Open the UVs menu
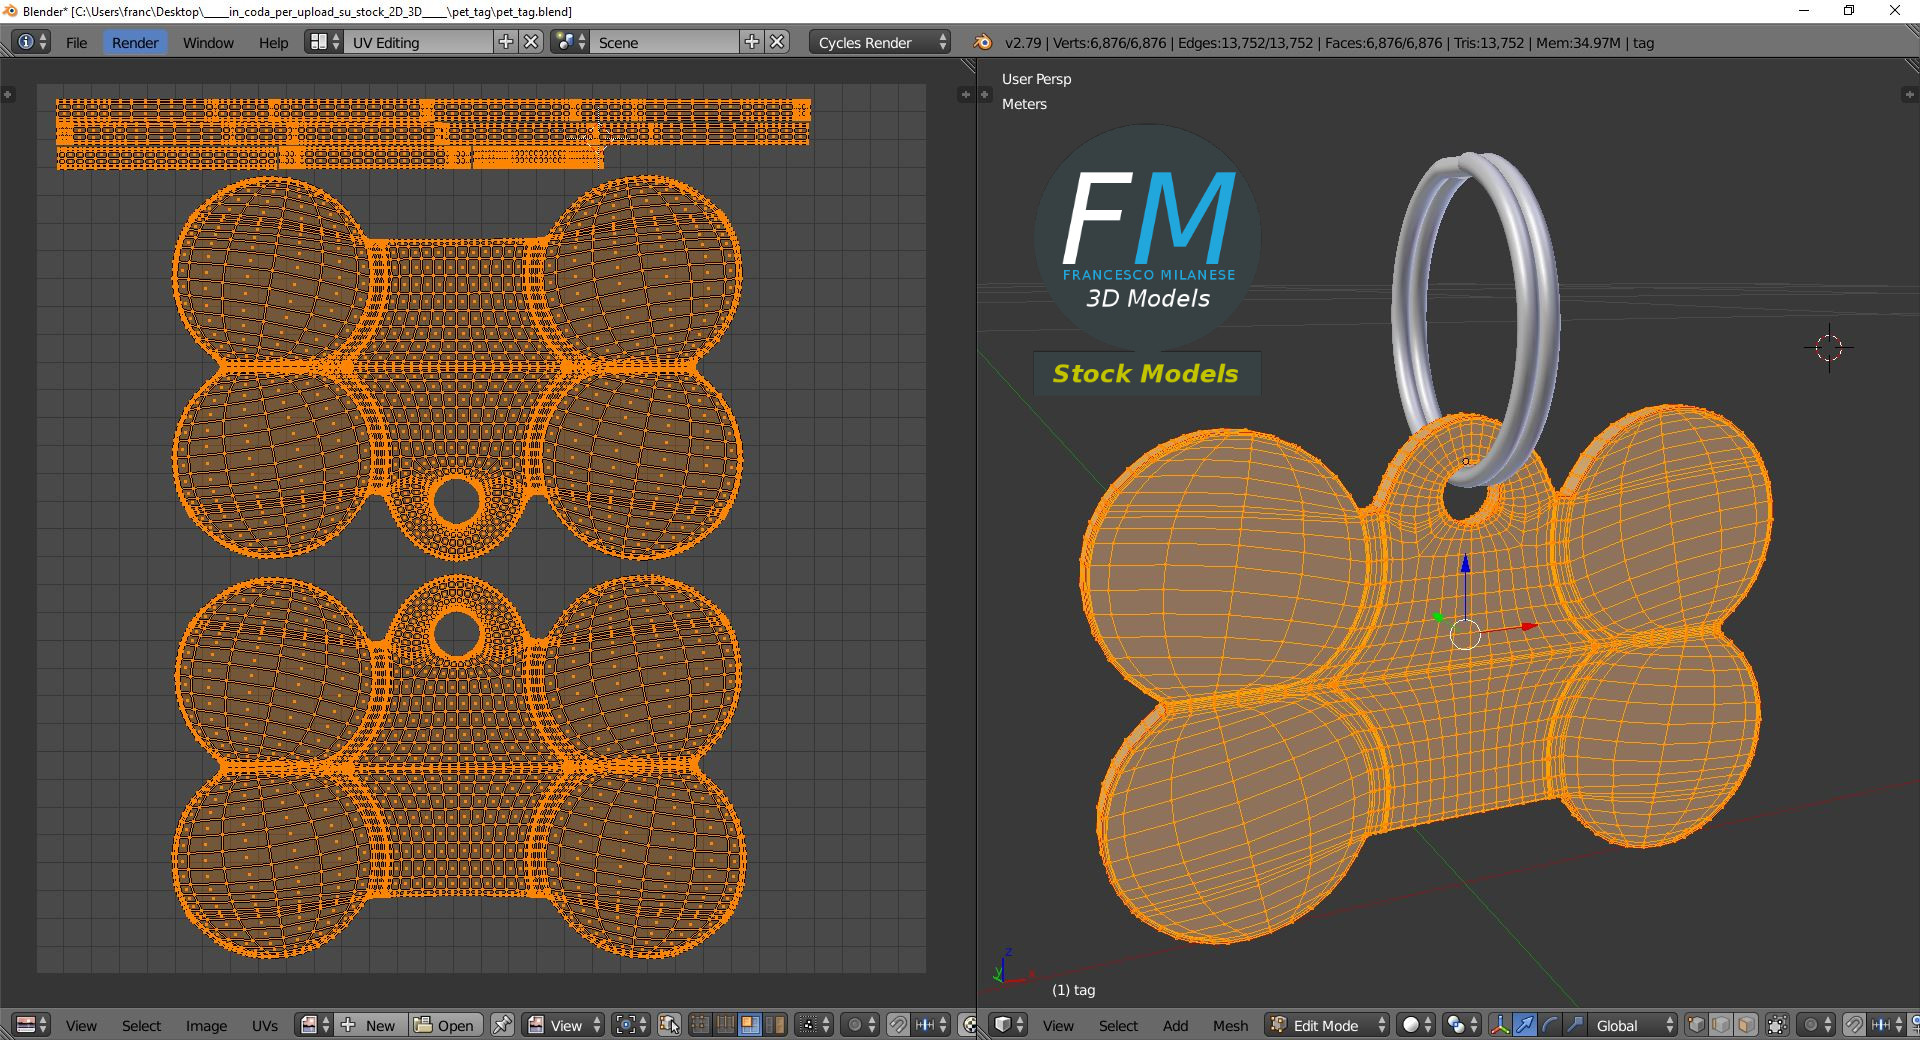 pos(265,1025)
